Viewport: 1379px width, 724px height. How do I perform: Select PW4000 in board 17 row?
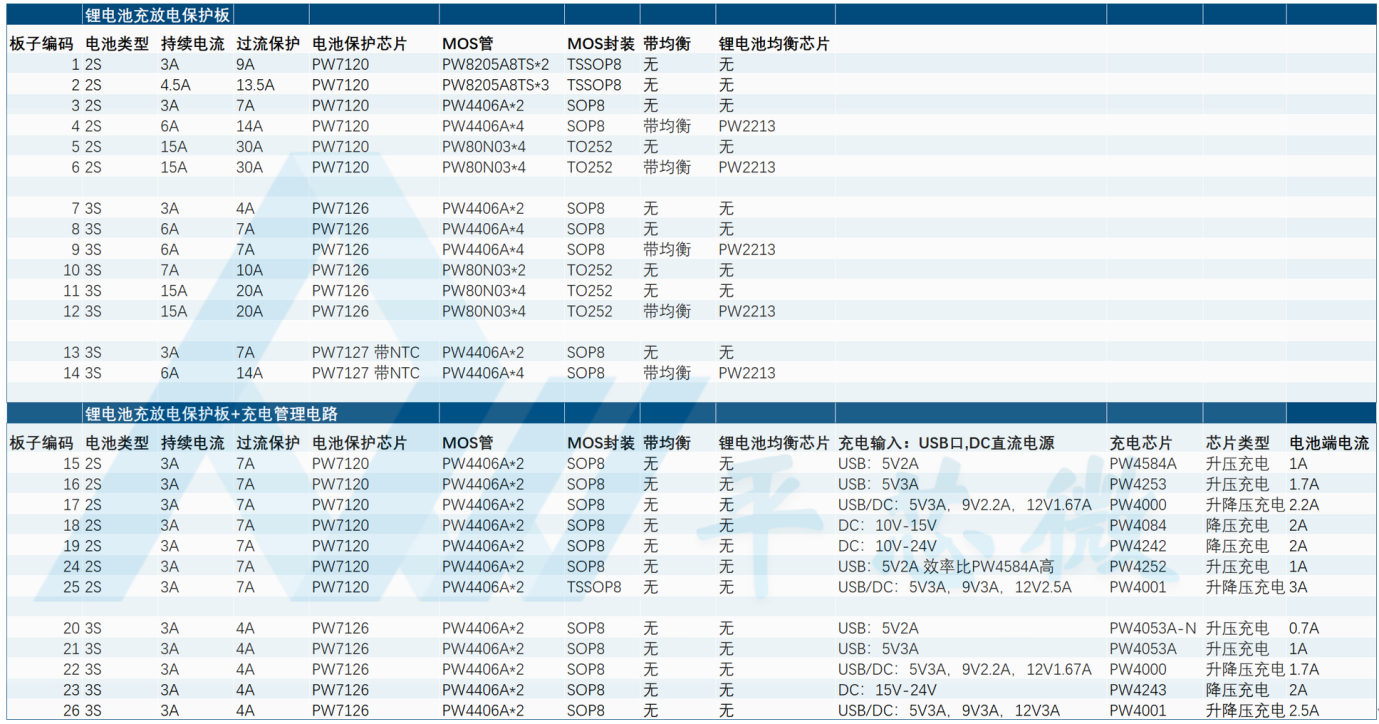[1138, 505]
